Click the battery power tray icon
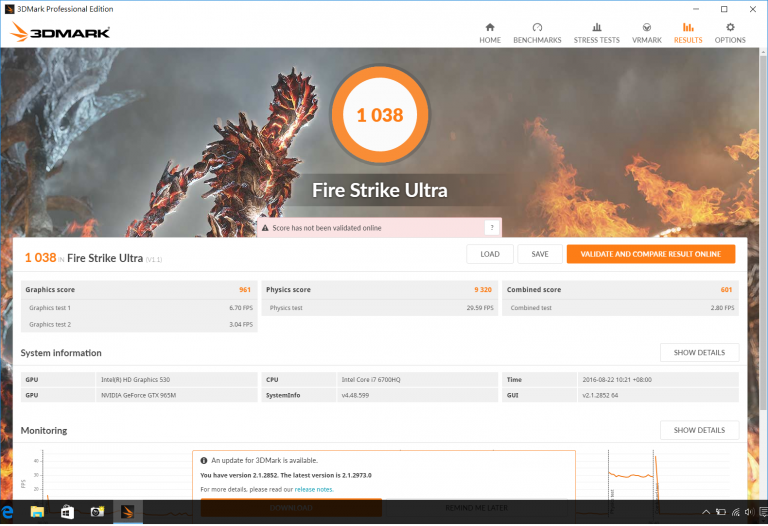Image resolution: width=768 pixels, height=526 pixels. (720, 512)
